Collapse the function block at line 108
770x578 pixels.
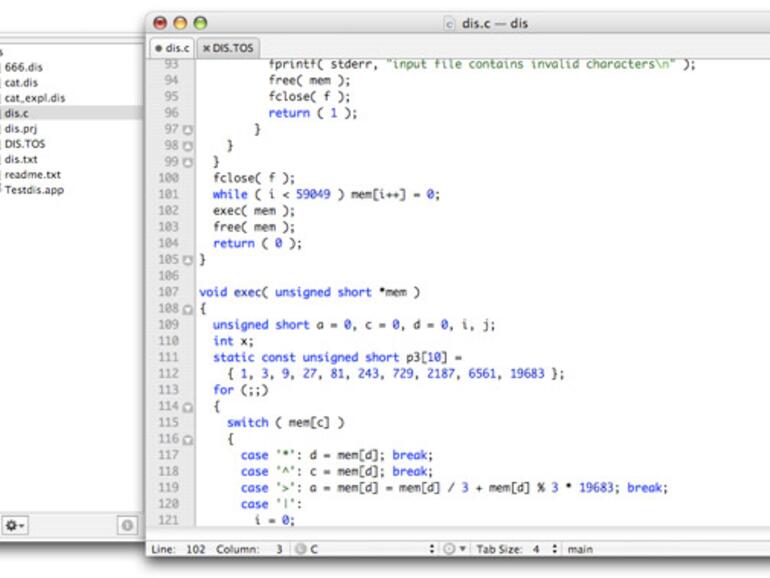188,309
